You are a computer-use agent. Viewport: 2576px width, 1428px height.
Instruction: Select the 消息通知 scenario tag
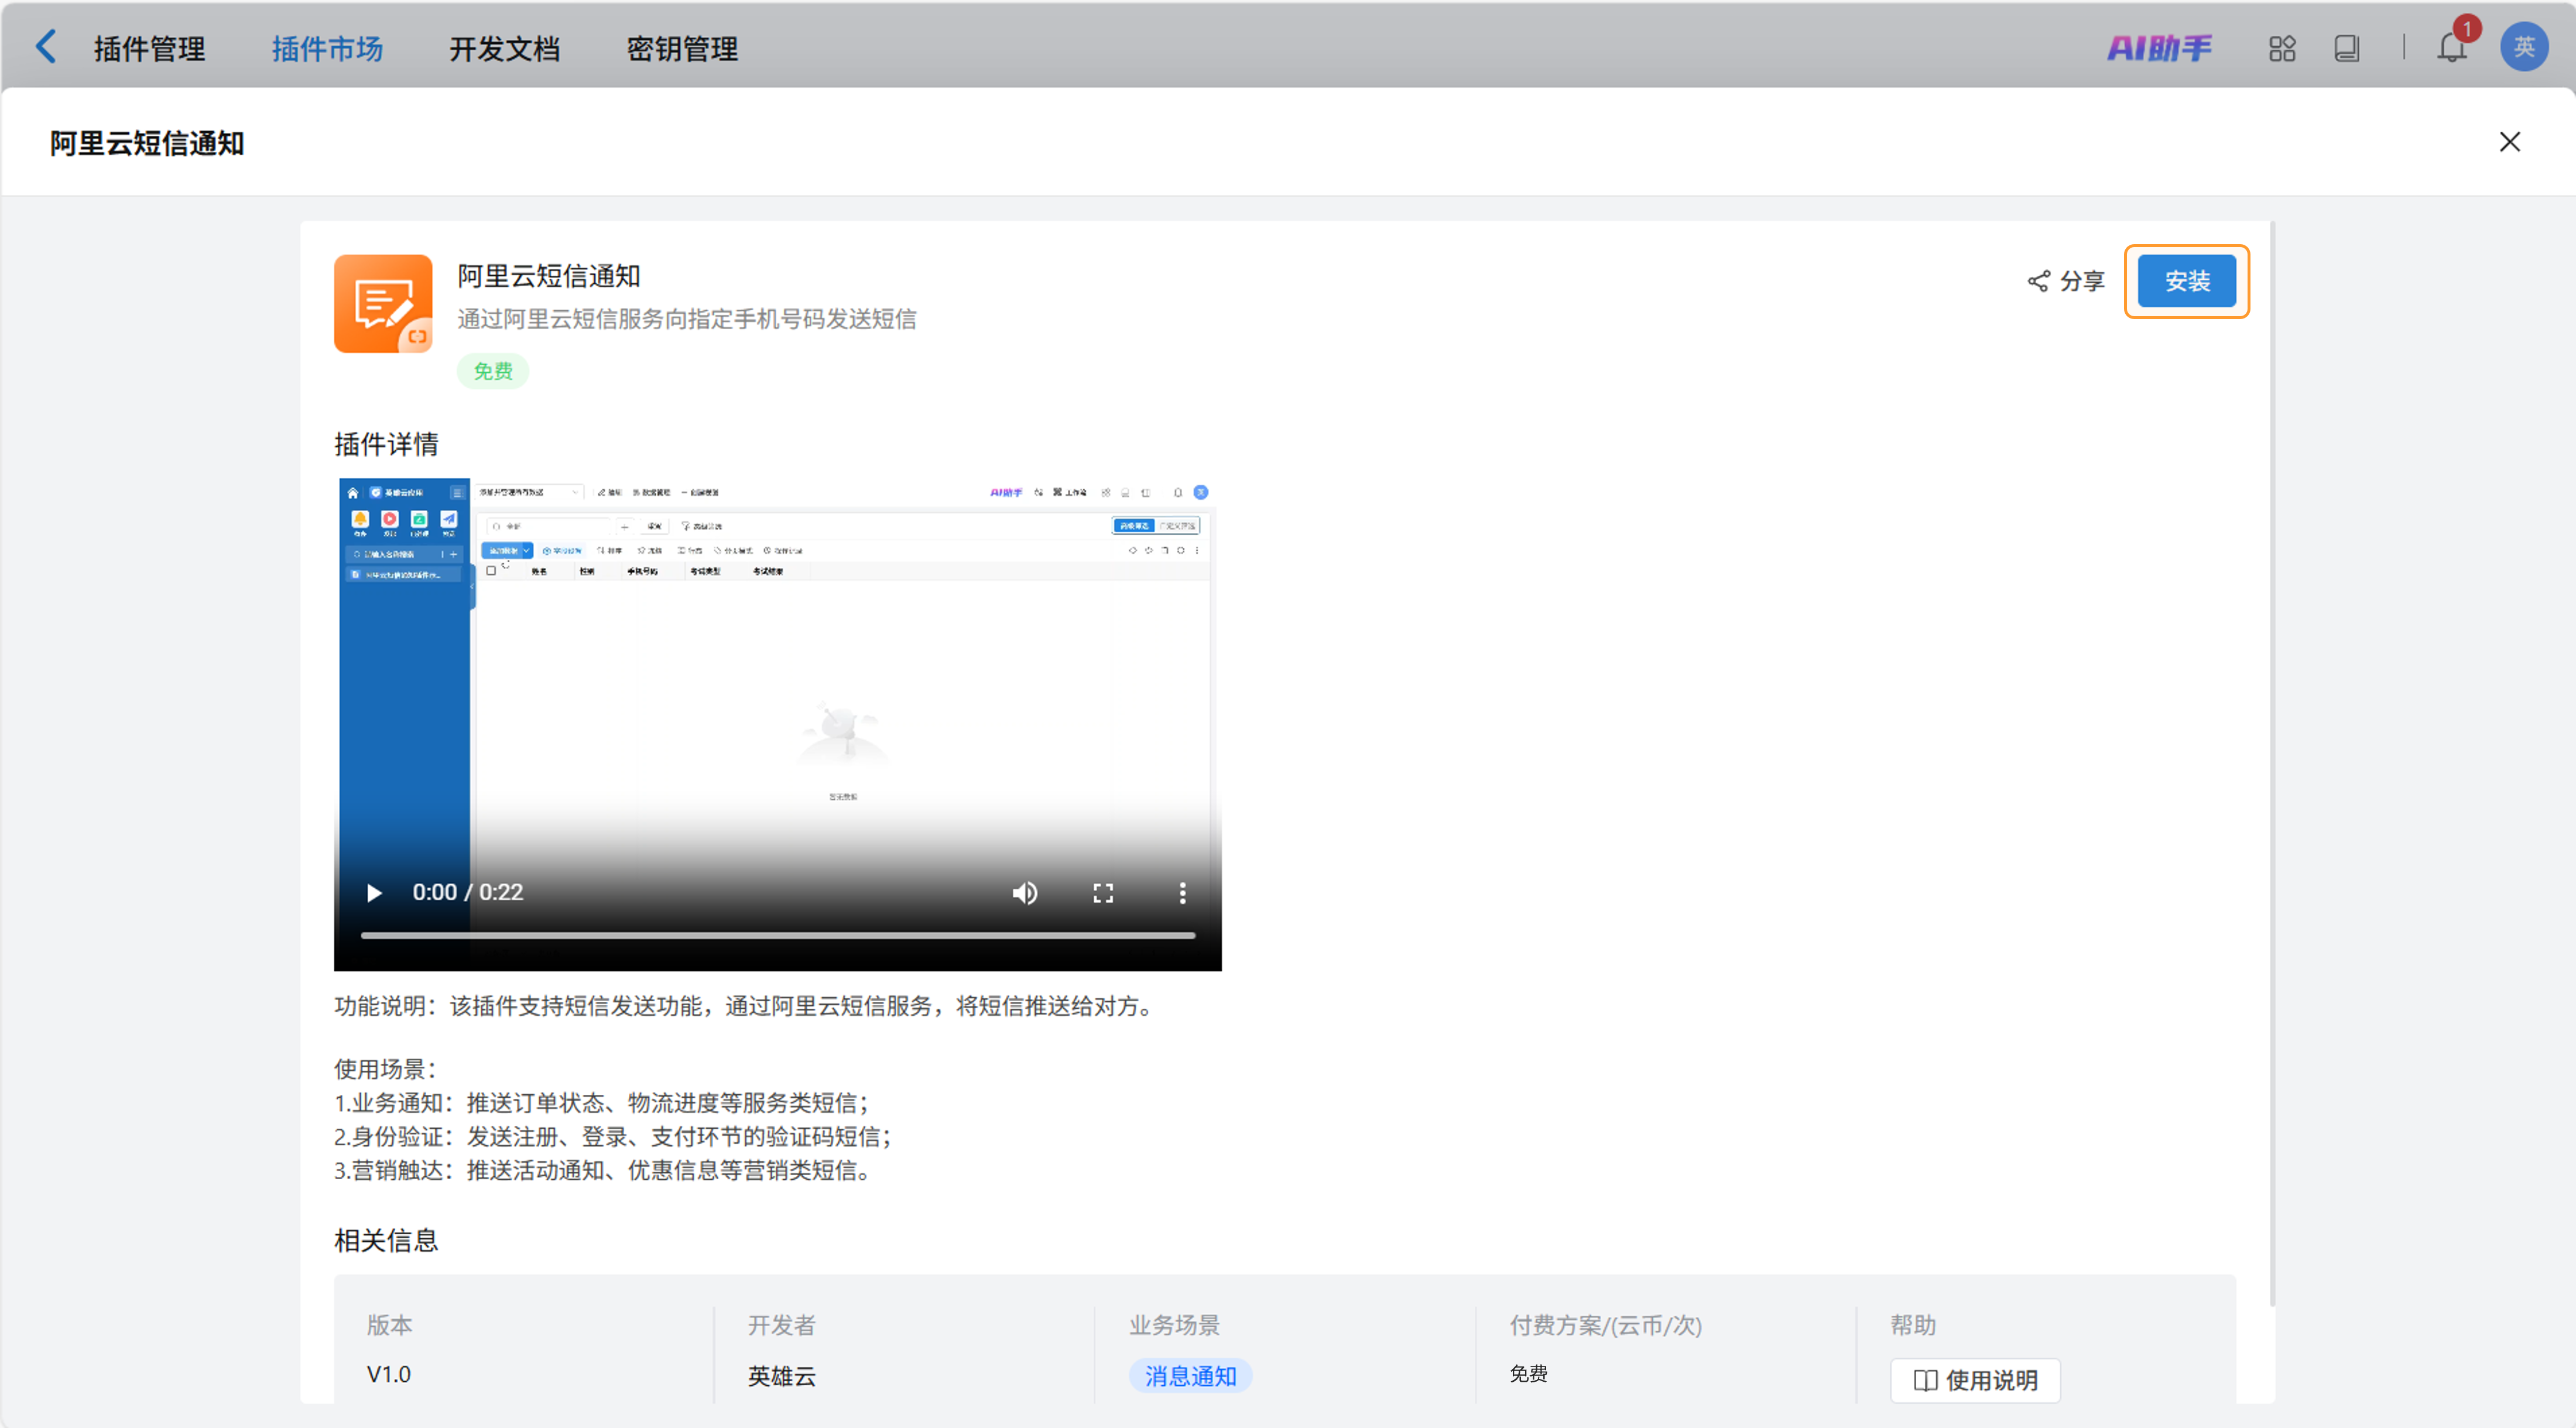coord(1190,1375)
